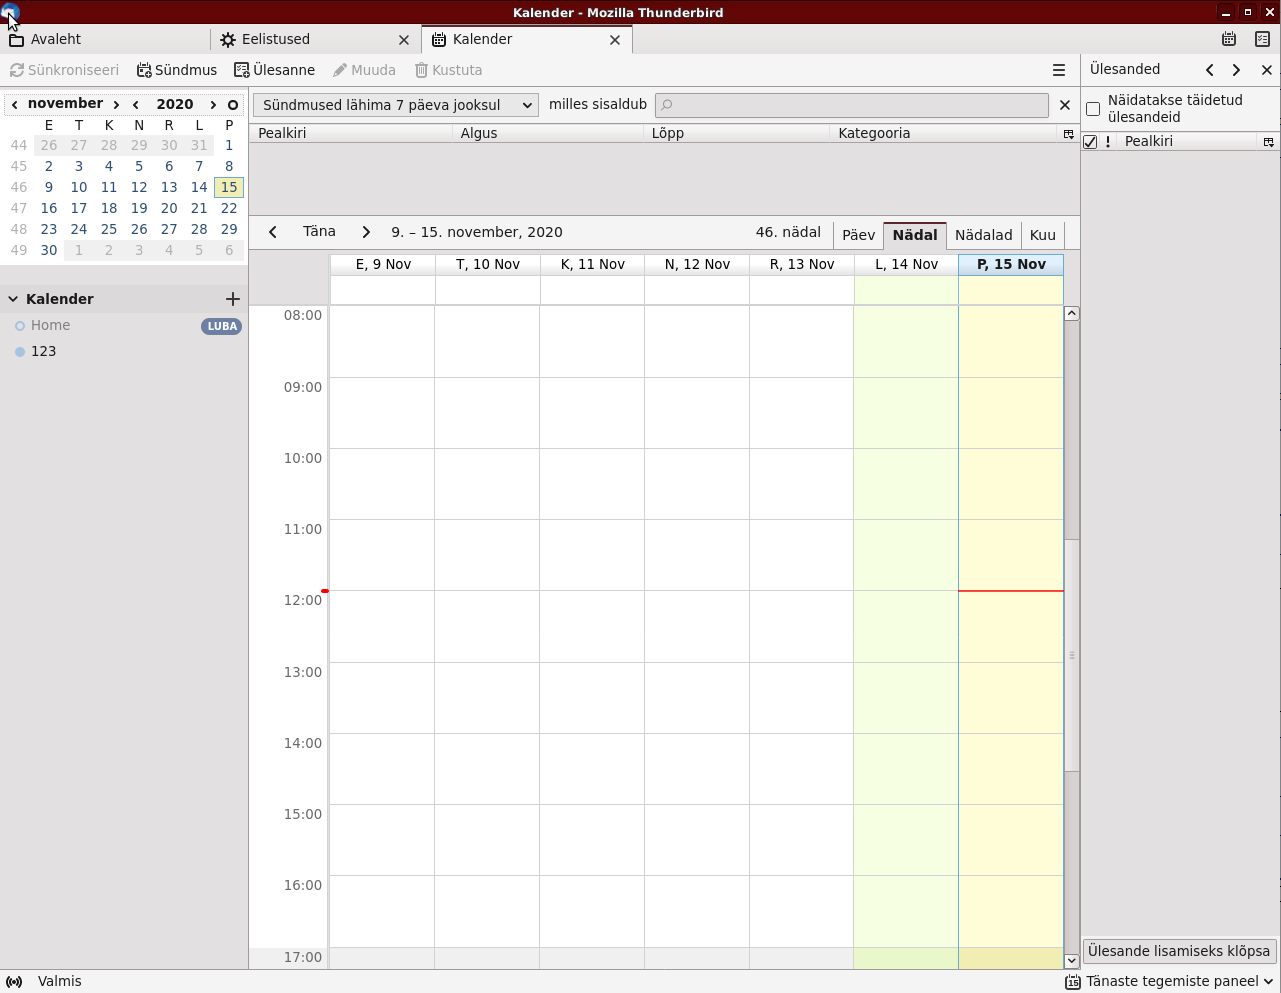Click the L, 14 Nov day header
This screenshot has width=1281, height=993.
(906, 265)
